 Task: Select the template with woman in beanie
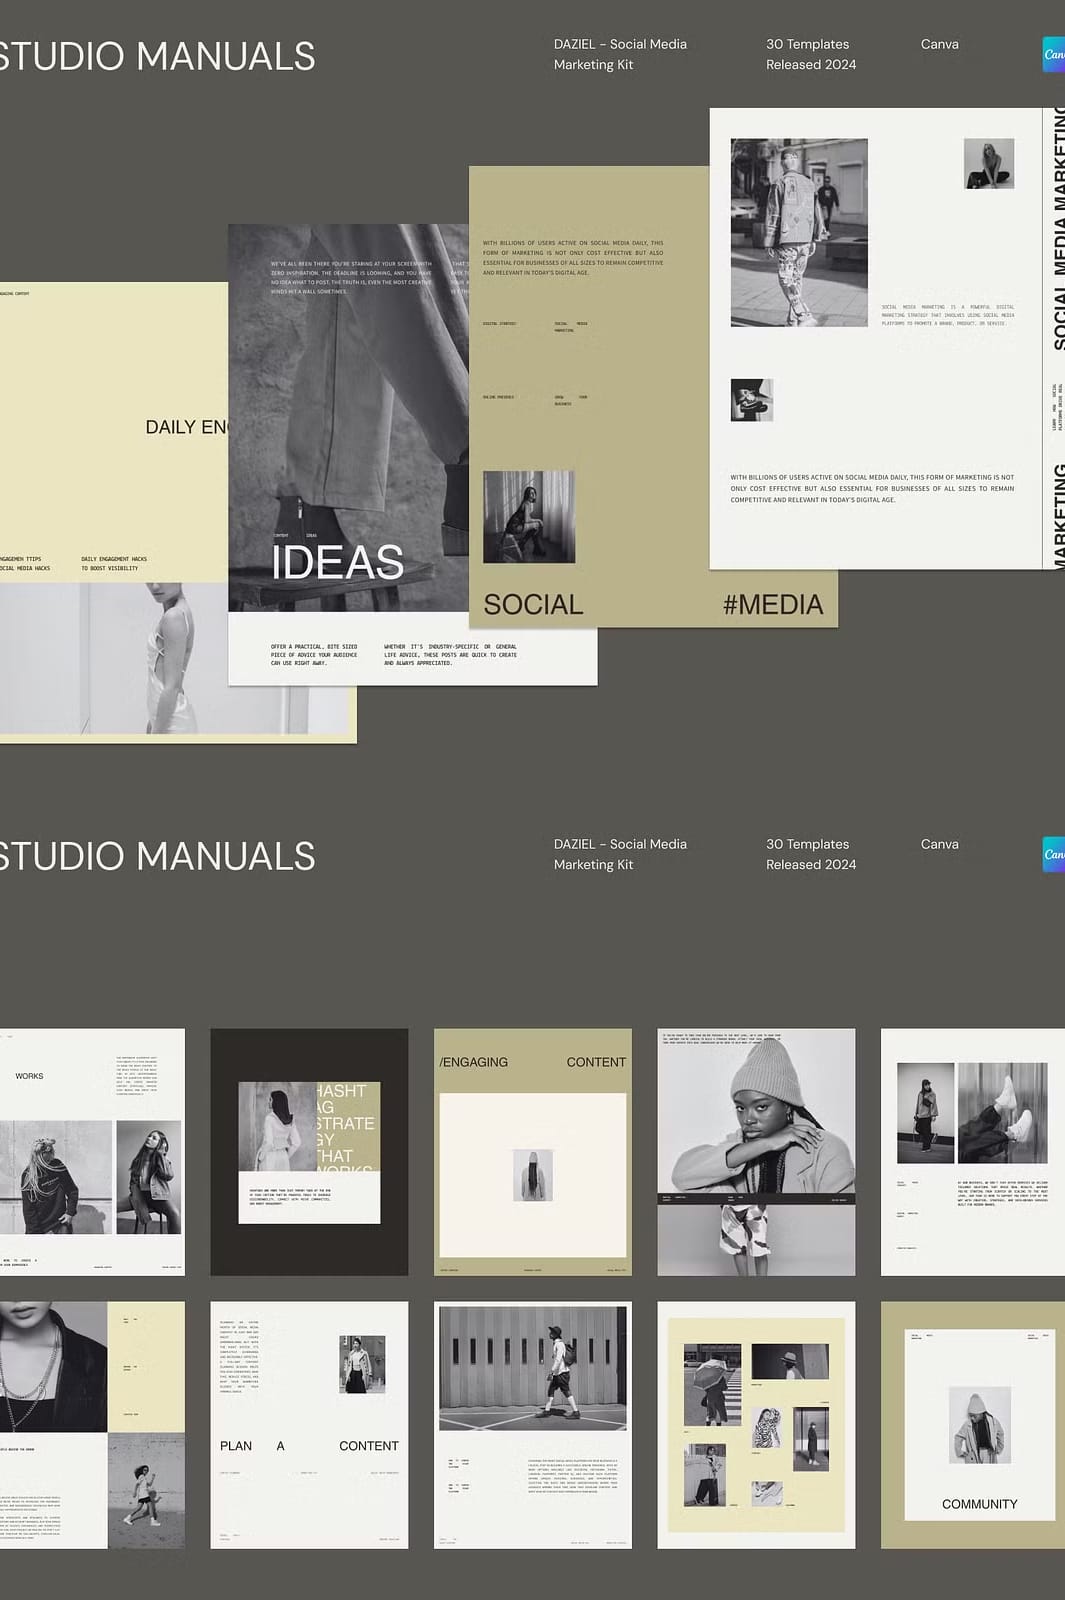click(756, 1151)
